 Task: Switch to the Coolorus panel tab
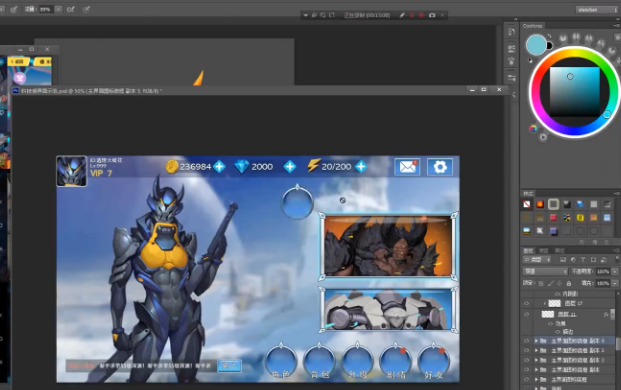click(x=532, y=26)
